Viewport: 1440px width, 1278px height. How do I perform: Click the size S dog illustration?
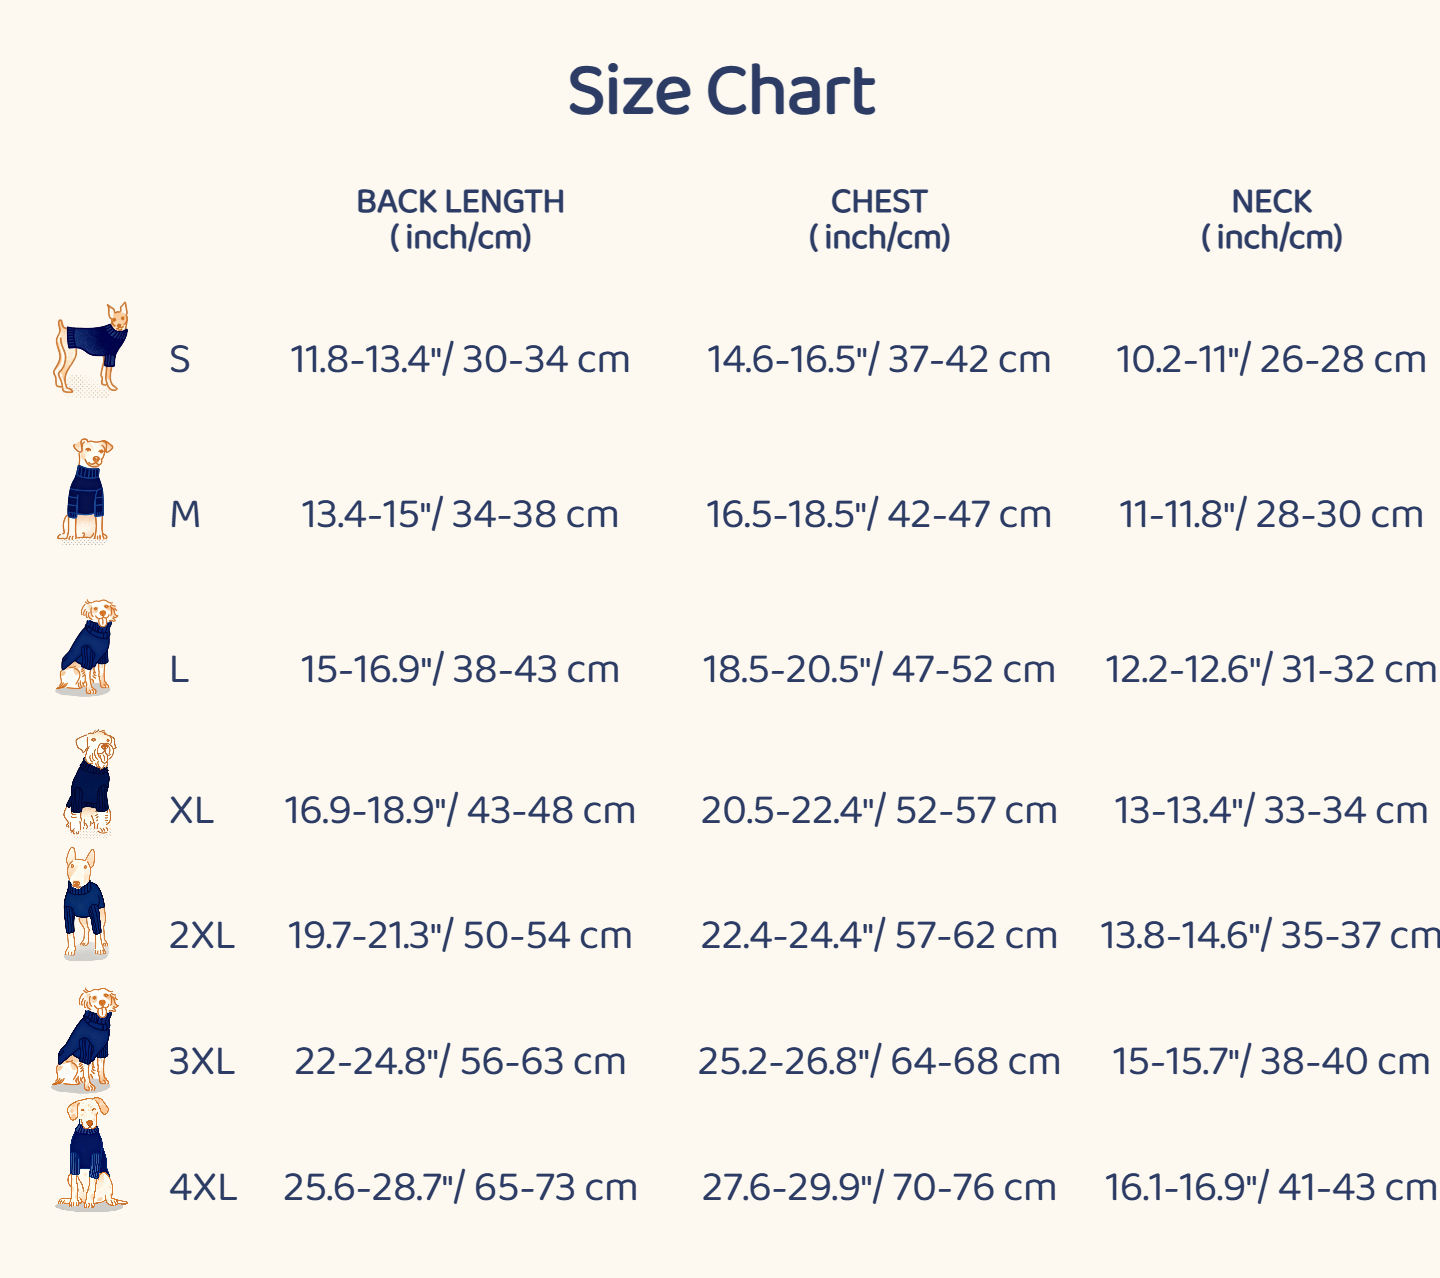pyautogui.click(x=91, y=348)
